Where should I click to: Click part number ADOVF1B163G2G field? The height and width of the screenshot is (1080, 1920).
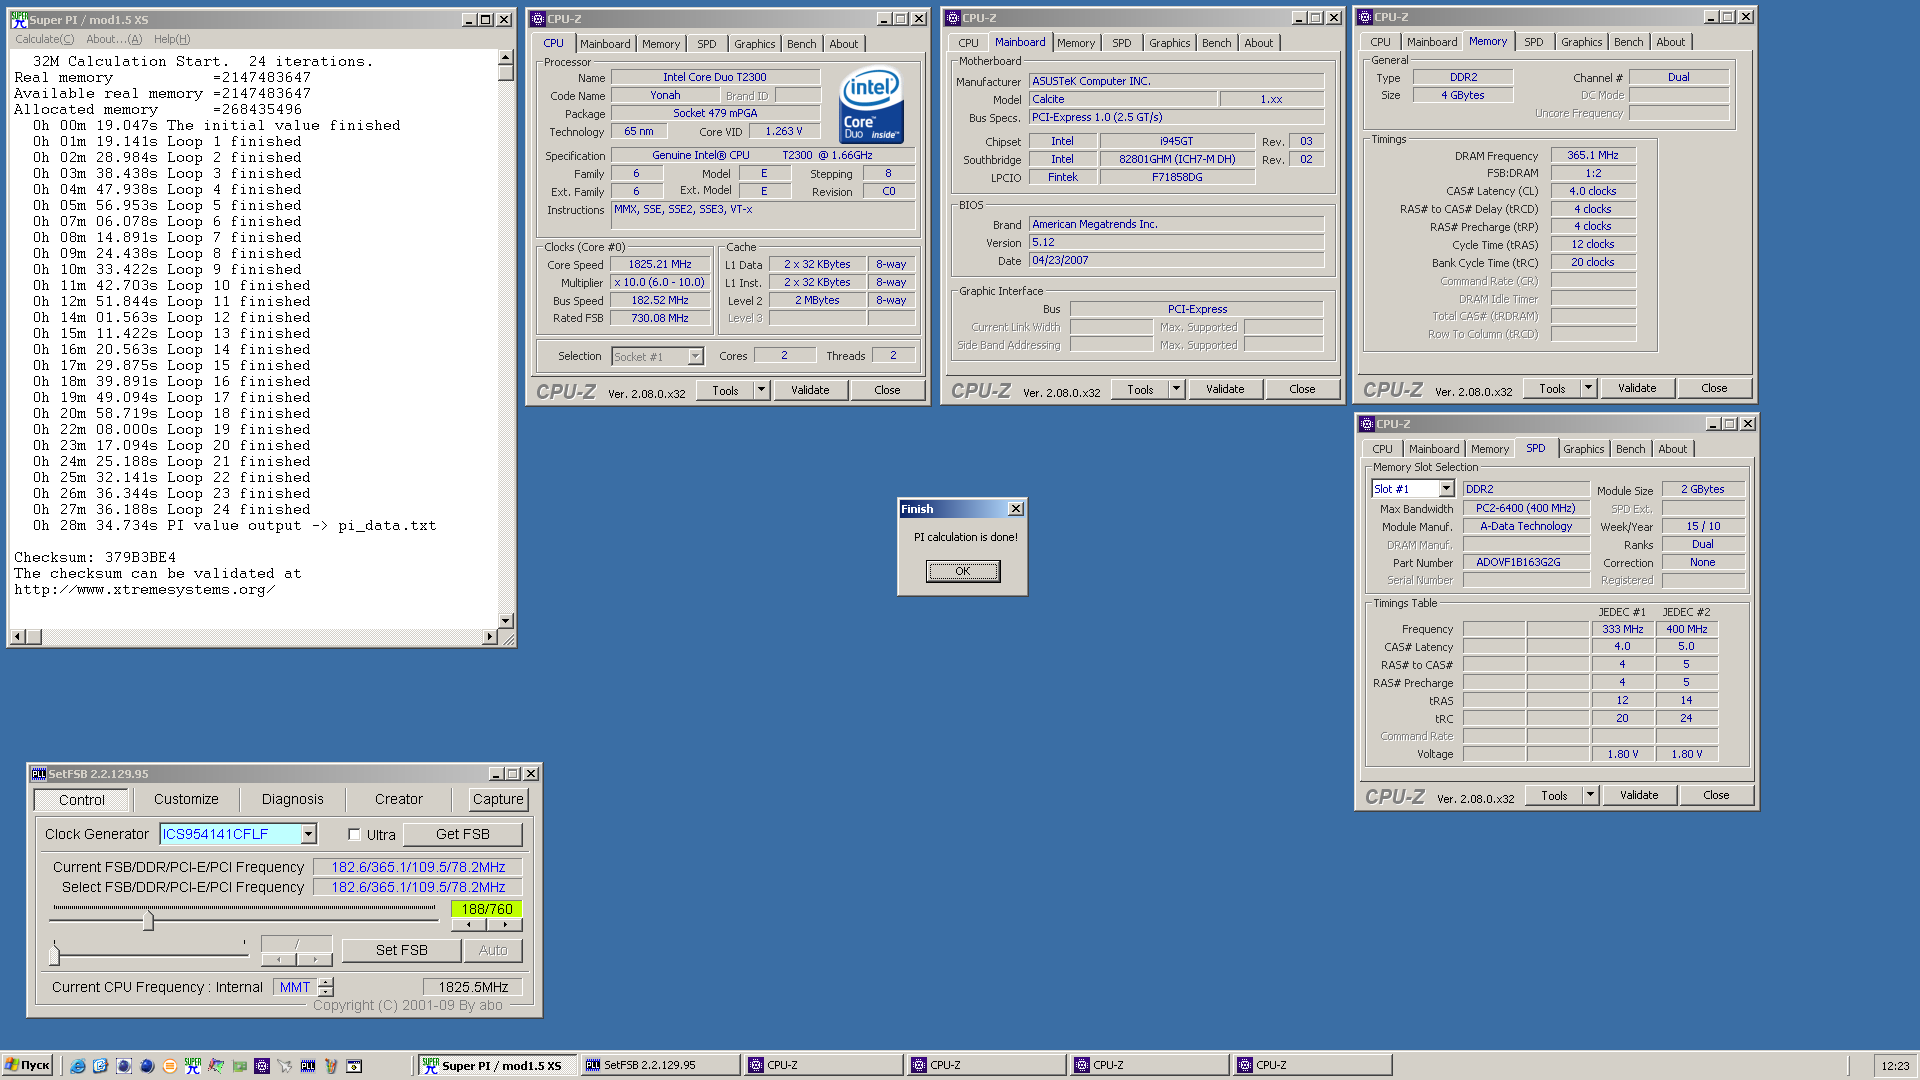(1526, 563)
